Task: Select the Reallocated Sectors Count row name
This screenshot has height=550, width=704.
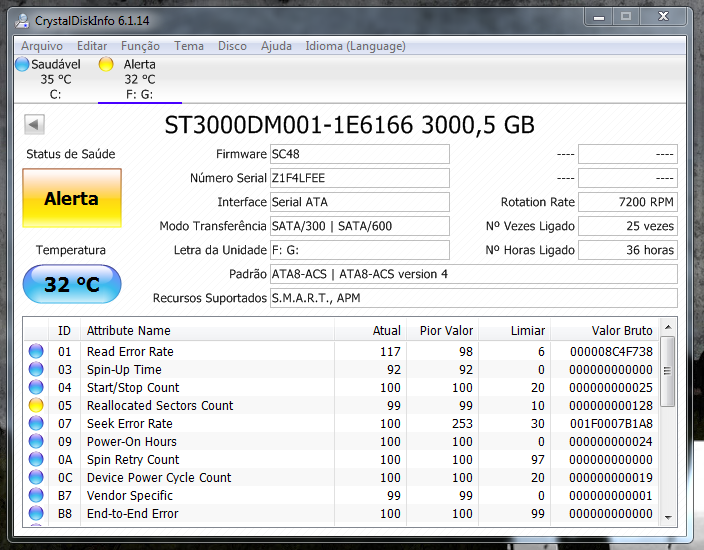Action: (x=160, y=405)
